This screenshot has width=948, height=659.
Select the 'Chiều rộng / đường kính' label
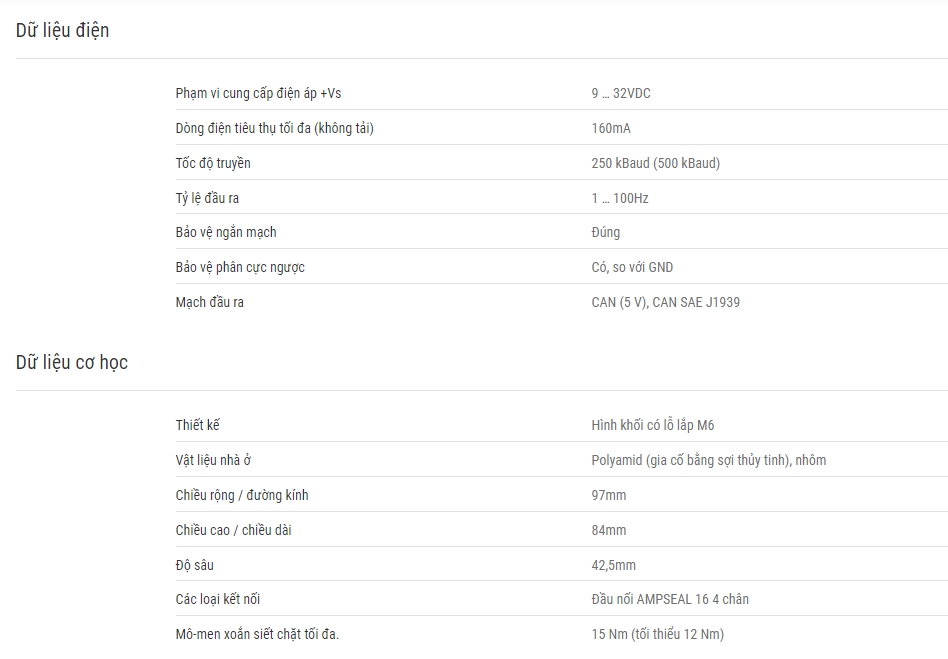(242, 495)
